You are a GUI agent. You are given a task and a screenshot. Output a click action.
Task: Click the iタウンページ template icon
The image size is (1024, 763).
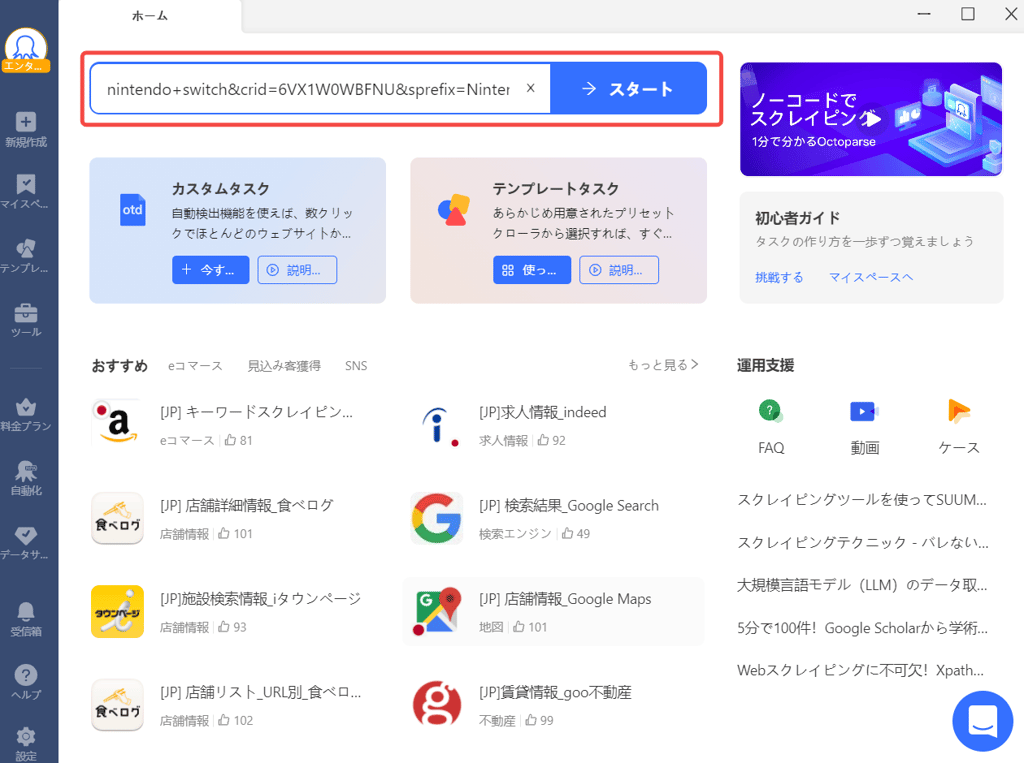tap(118, 611)
